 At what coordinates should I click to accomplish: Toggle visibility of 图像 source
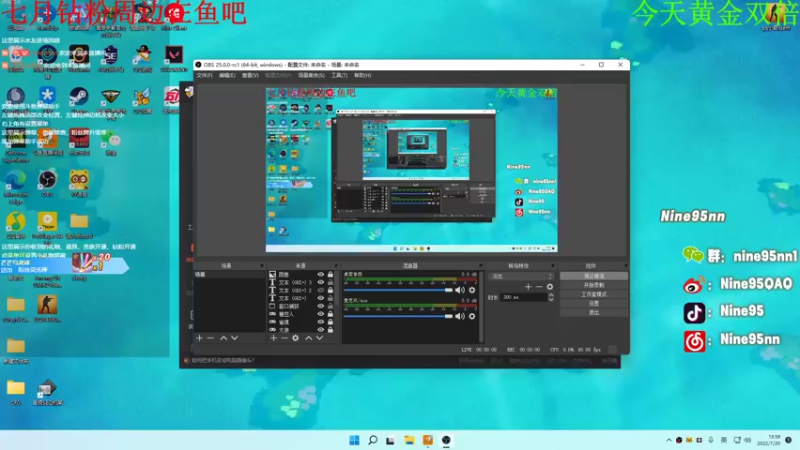(320, 274)
